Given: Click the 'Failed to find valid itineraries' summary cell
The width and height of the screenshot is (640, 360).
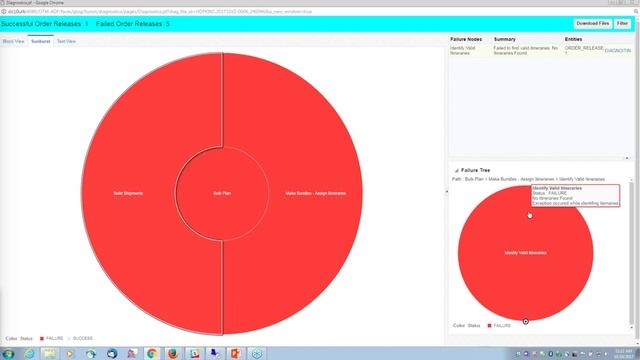Looking at the screenshot, I should (x=525, y=50).
